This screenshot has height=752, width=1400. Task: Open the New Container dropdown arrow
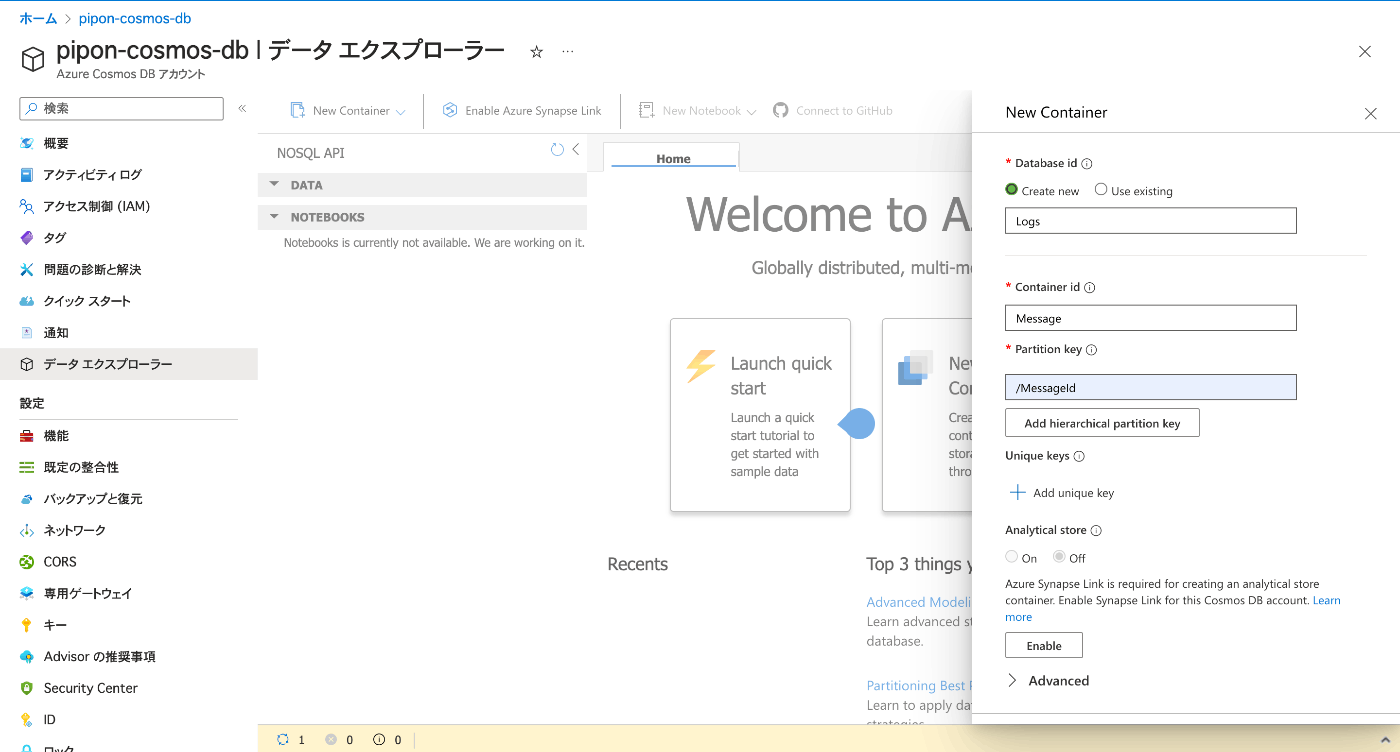point(401,112)
